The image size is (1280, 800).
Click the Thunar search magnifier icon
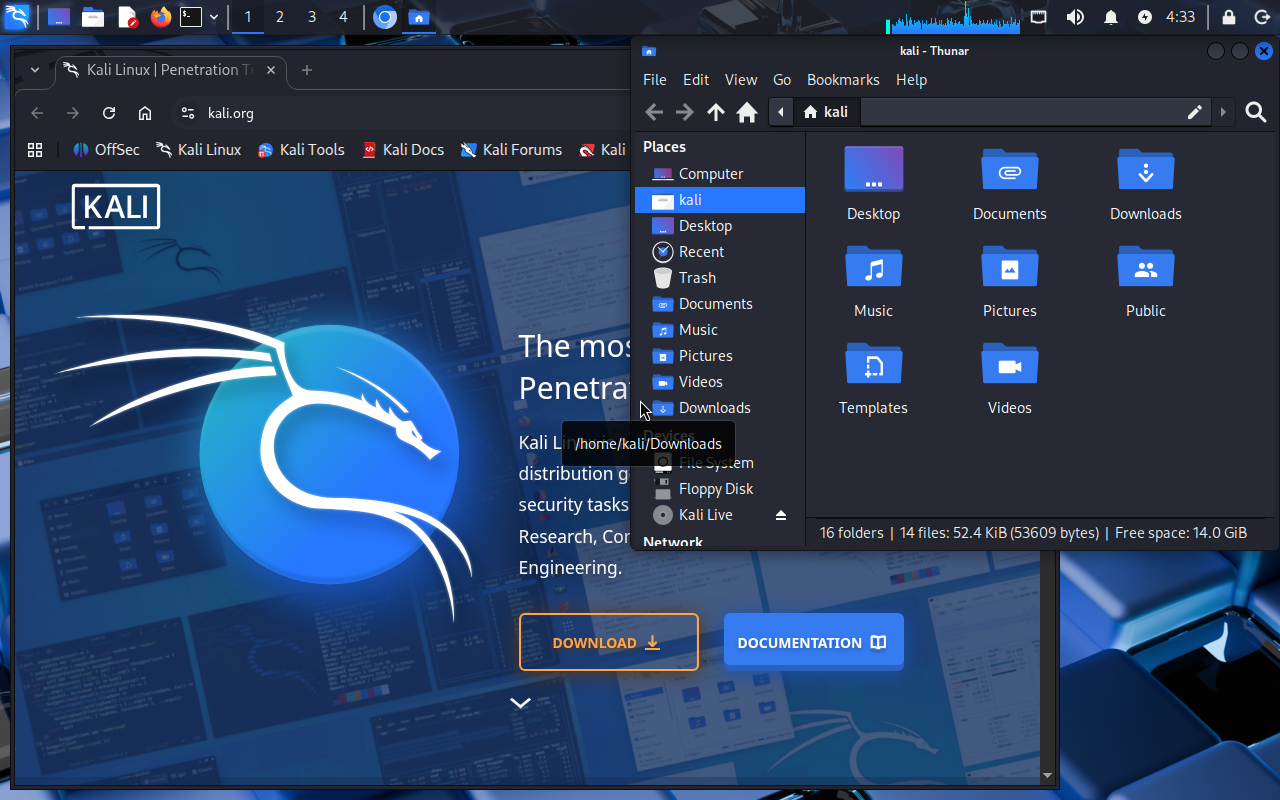(1256, 113)
